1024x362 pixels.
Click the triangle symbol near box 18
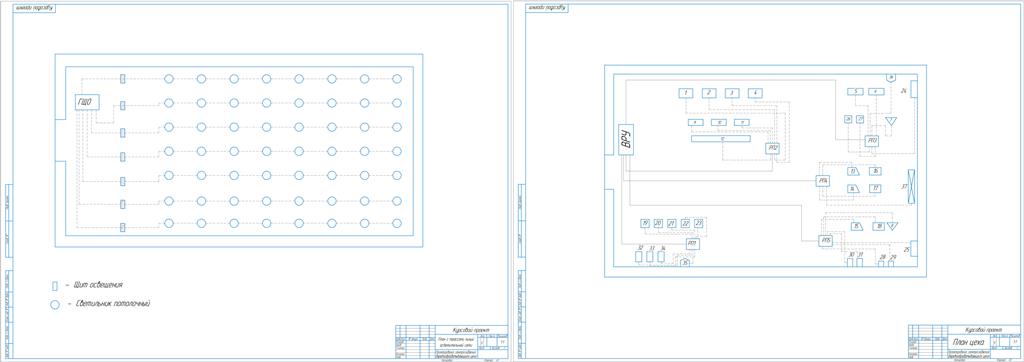[x=893, y=226]
